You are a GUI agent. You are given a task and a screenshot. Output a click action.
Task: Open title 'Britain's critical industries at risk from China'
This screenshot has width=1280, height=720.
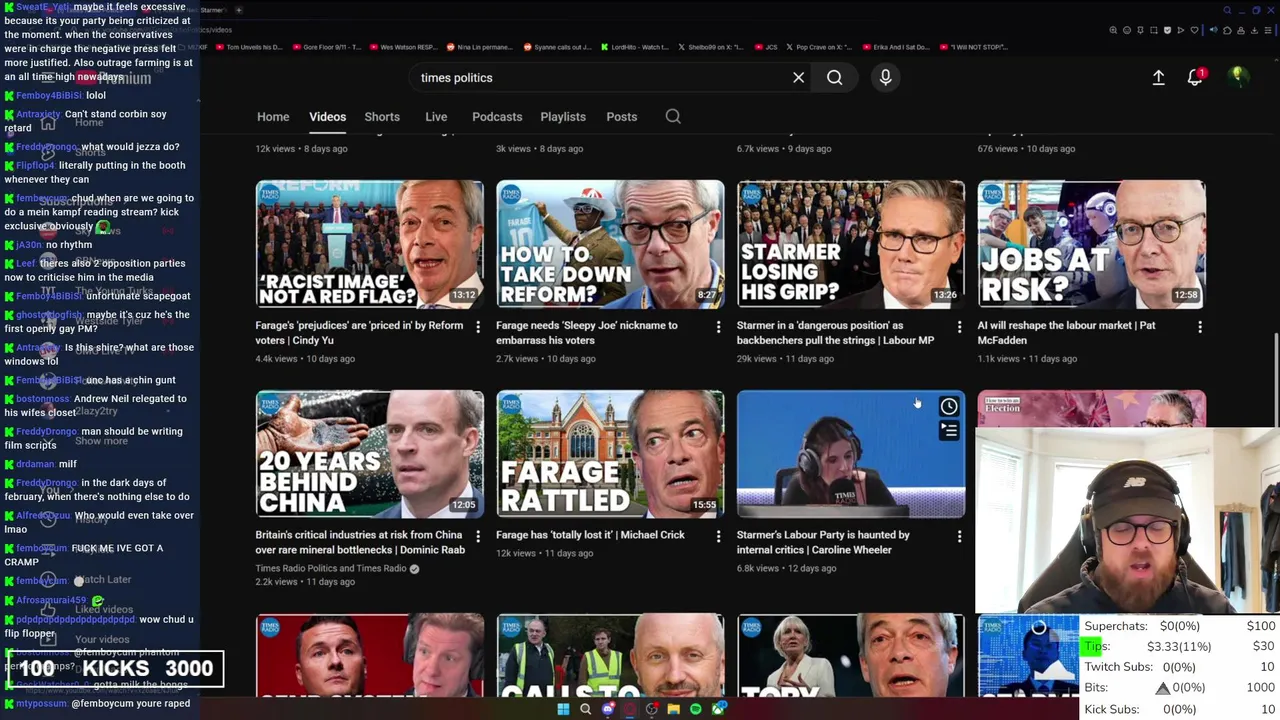pyautogui.click(x=359, y=542)
